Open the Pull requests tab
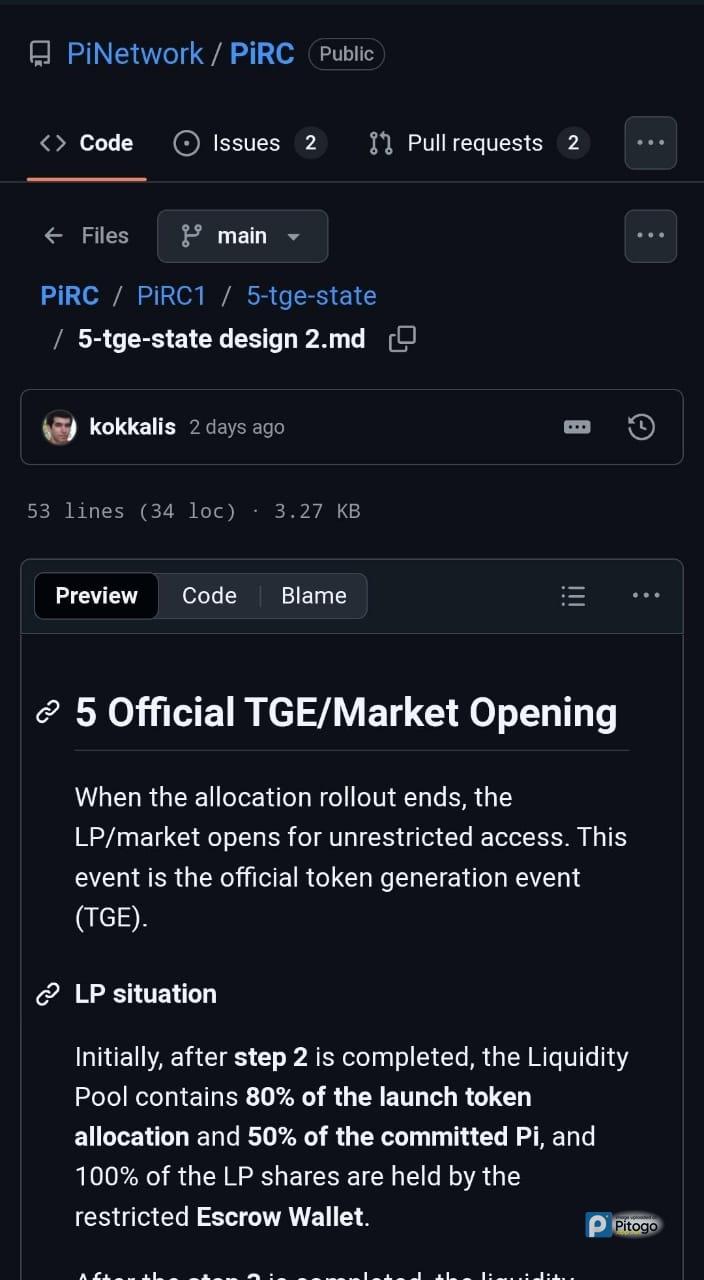 475,143
